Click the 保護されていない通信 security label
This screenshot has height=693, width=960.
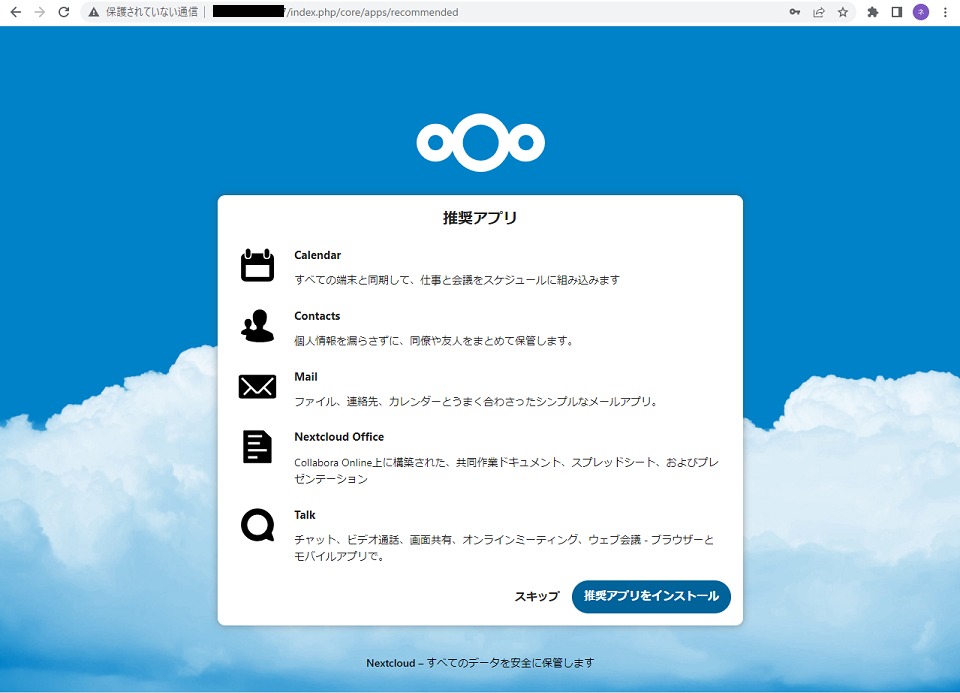152,12
